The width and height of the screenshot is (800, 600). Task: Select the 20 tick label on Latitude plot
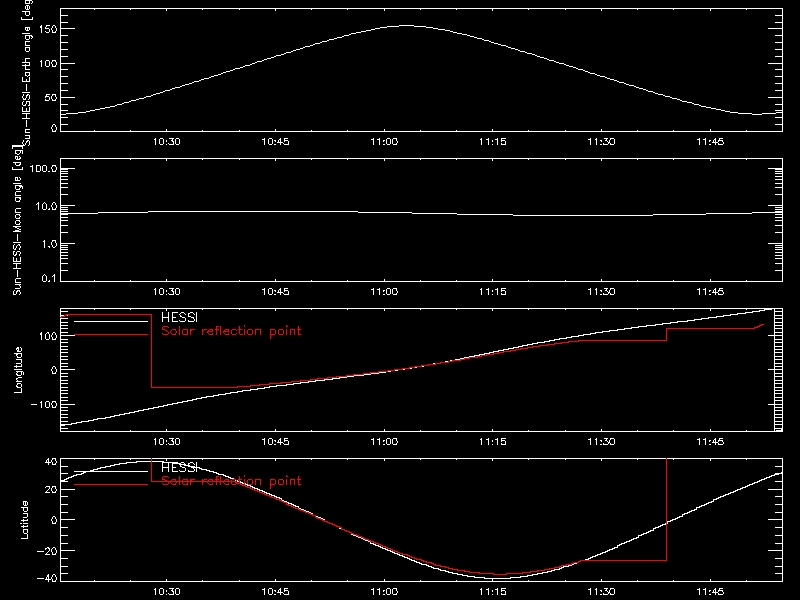coord(51,489)
